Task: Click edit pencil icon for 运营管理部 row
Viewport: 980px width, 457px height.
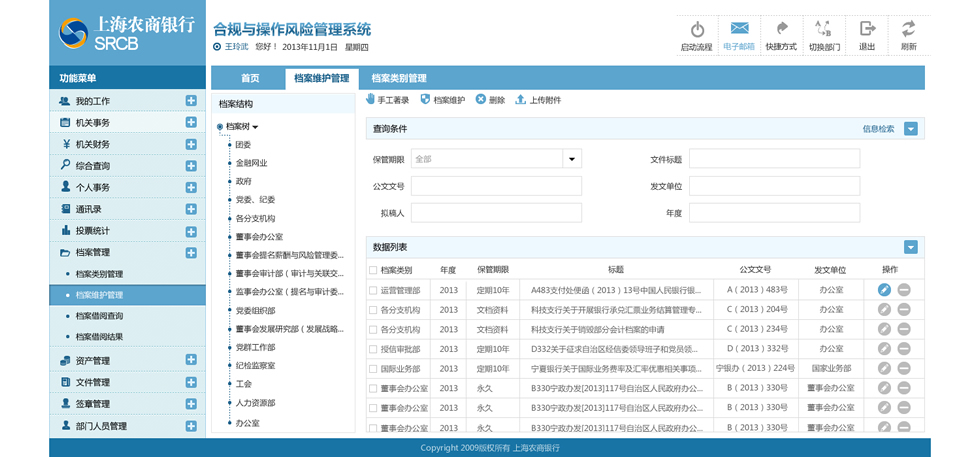Action: coord(884,290)
